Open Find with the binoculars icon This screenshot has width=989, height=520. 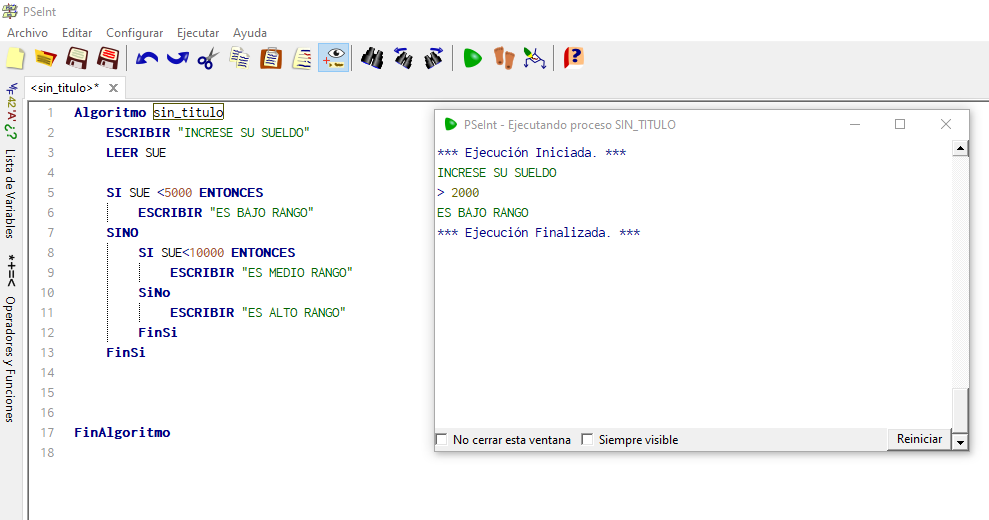click(x=372, y=59)
